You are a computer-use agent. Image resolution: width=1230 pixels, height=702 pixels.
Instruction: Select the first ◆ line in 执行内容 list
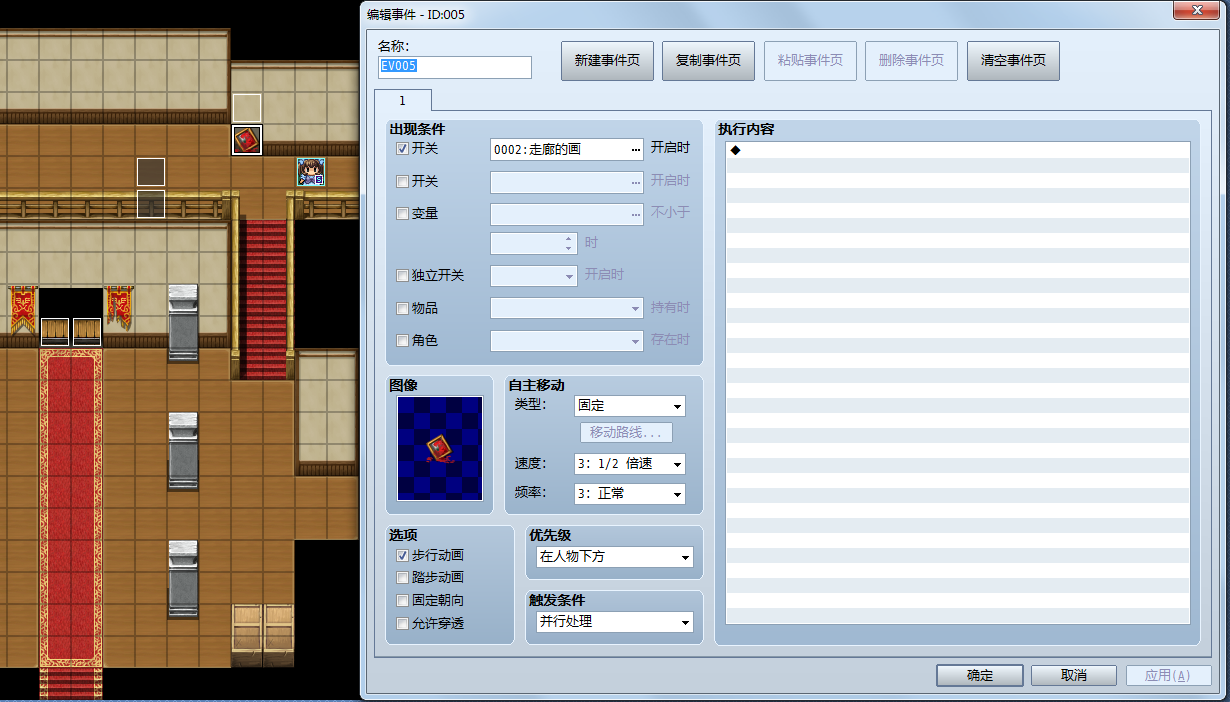click(x=958, y=150)
